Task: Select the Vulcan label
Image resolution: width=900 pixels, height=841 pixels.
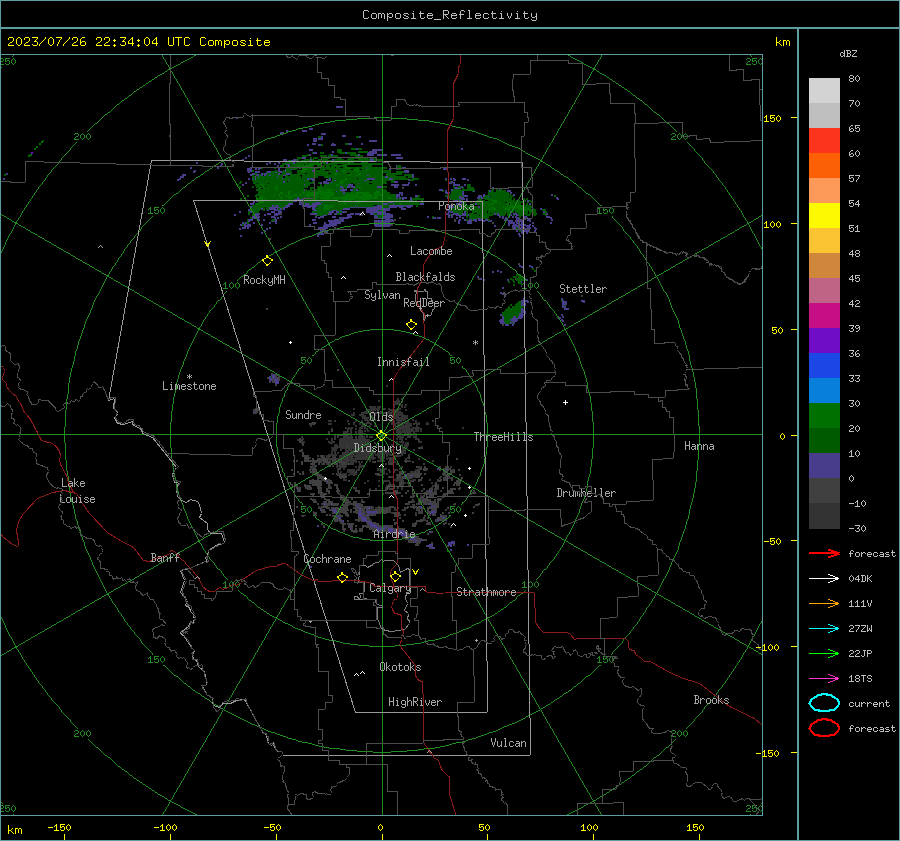Action: pyautogui.click(x=508, y=743)
